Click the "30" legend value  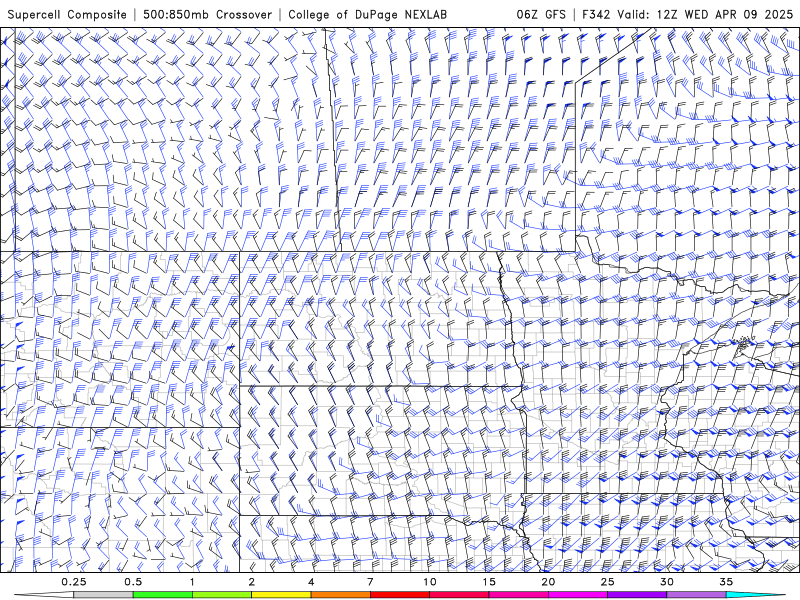(666, 582)
